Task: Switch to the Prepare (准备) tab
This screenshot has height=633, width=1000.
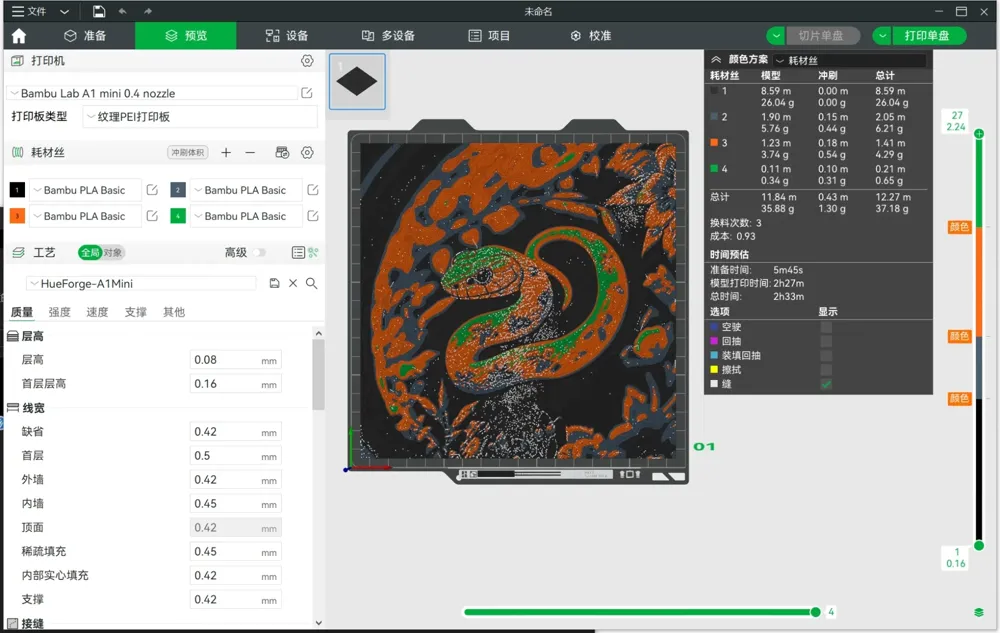Action: [85, 36]
